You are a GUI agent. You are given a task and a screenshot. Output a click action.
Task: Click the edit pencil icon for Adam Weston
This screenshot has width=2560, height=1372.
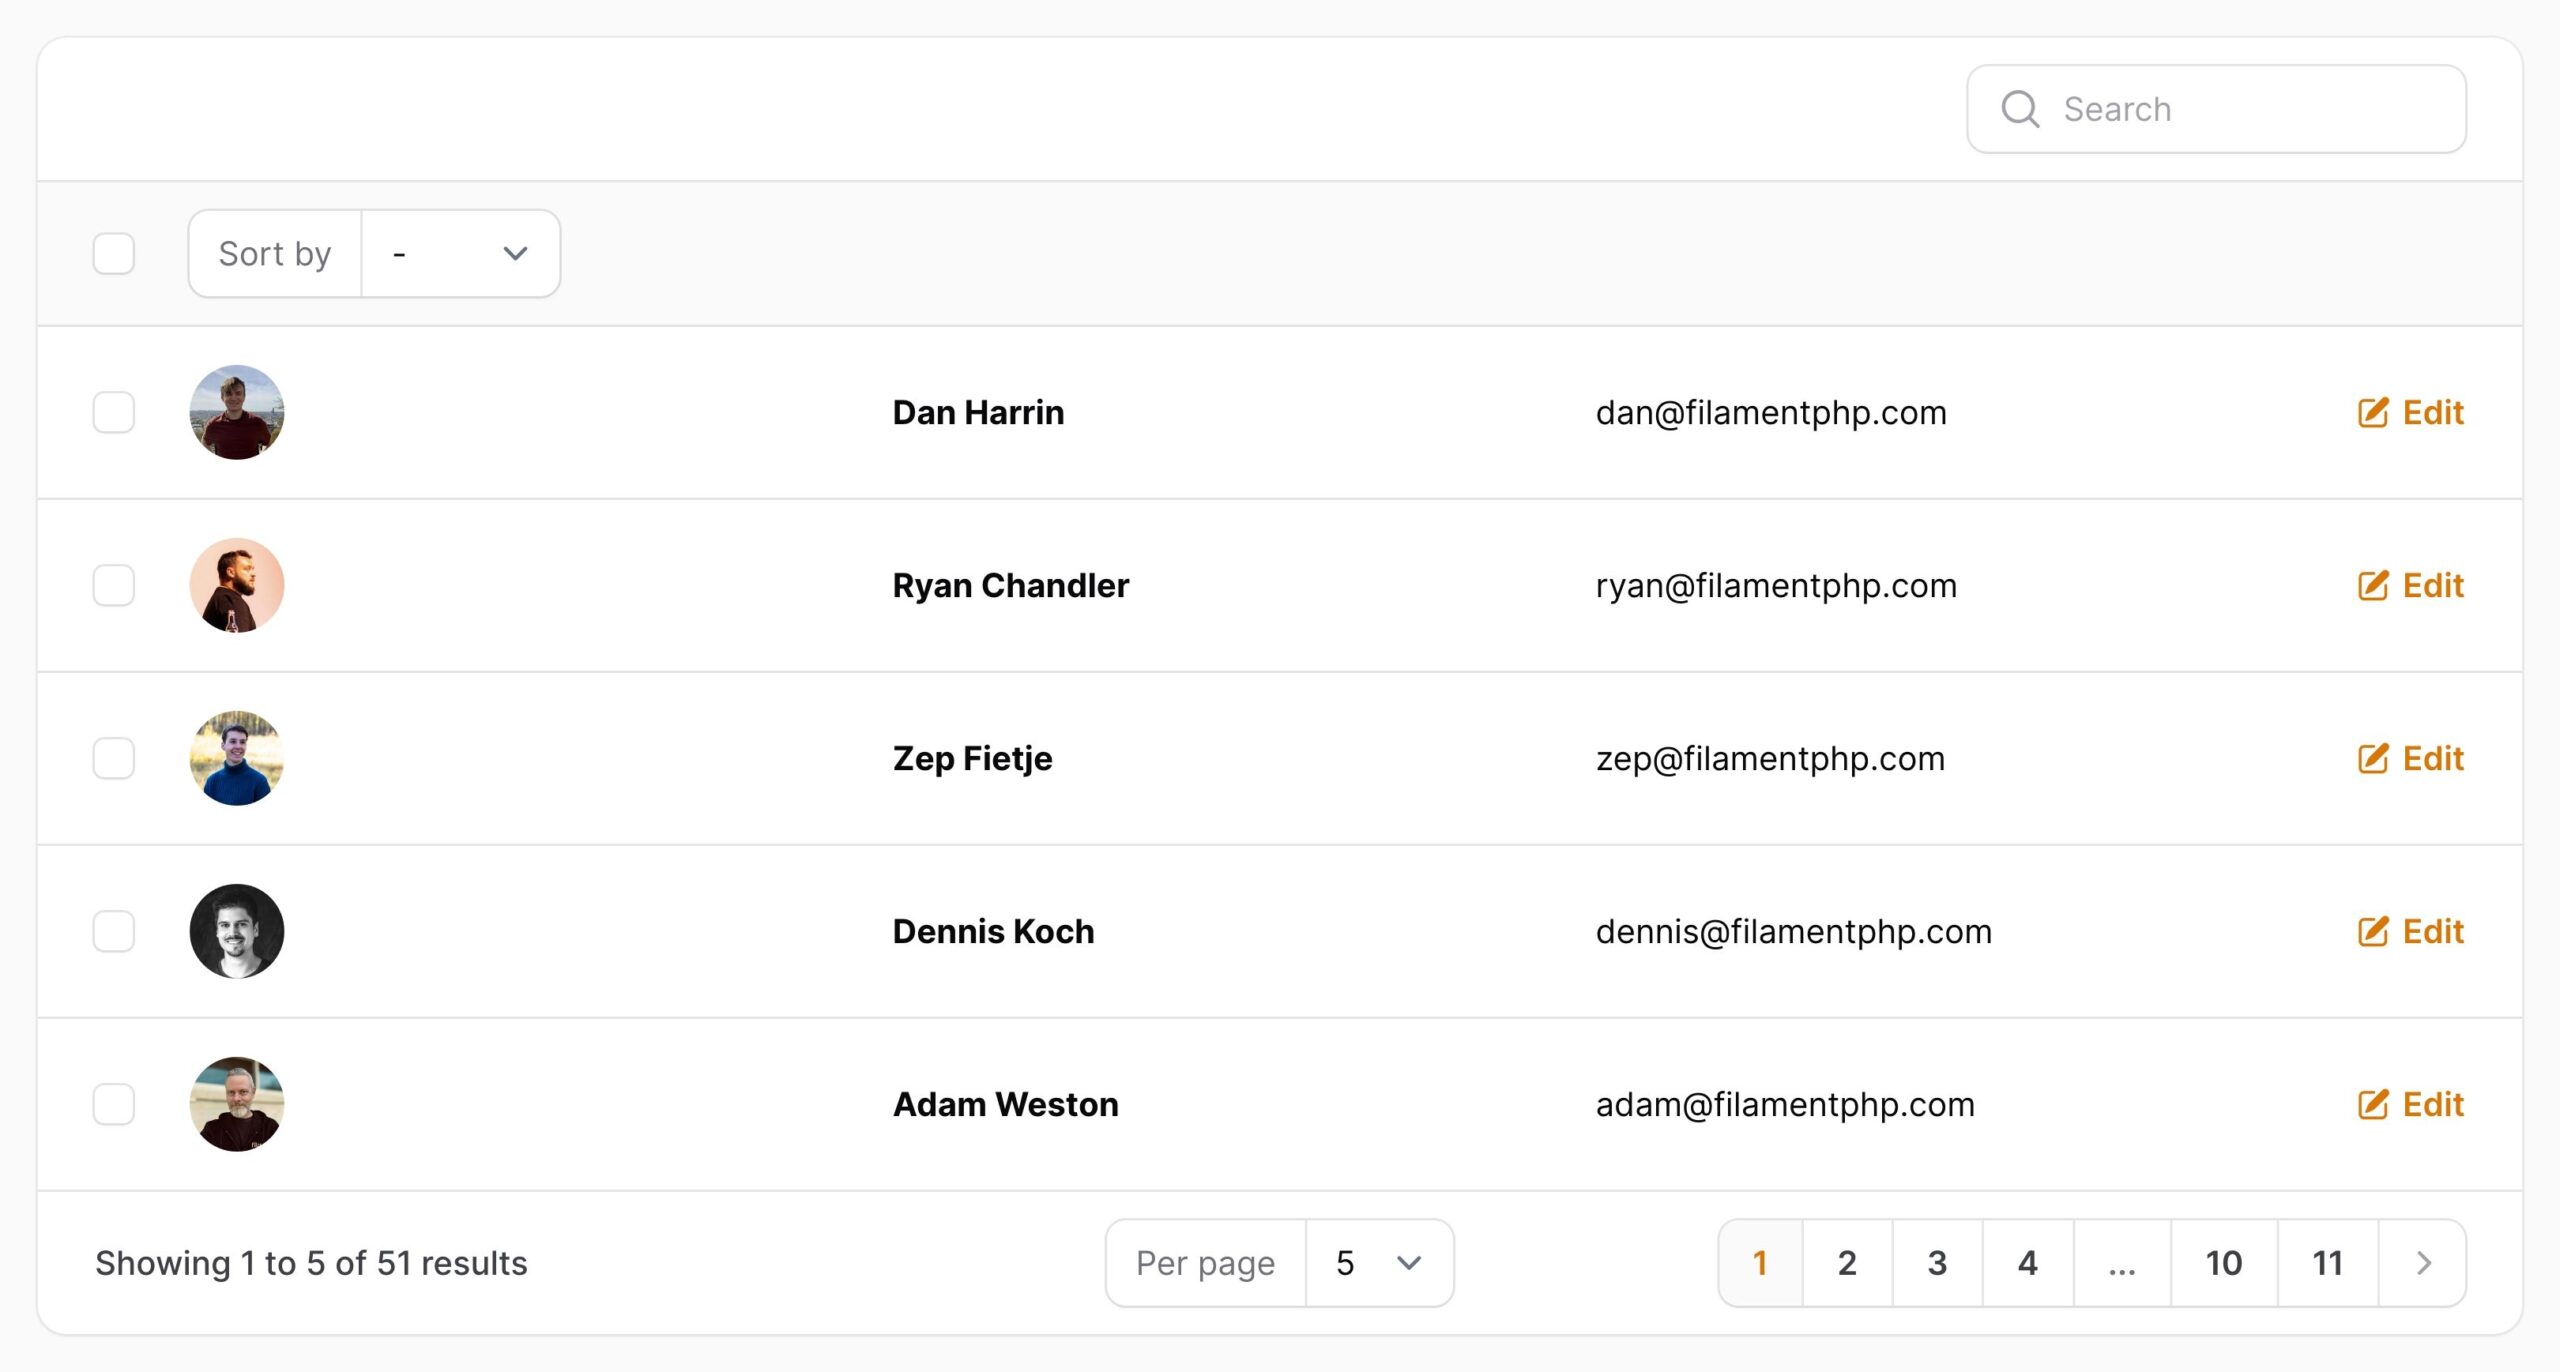[x=2372, y=1105]
